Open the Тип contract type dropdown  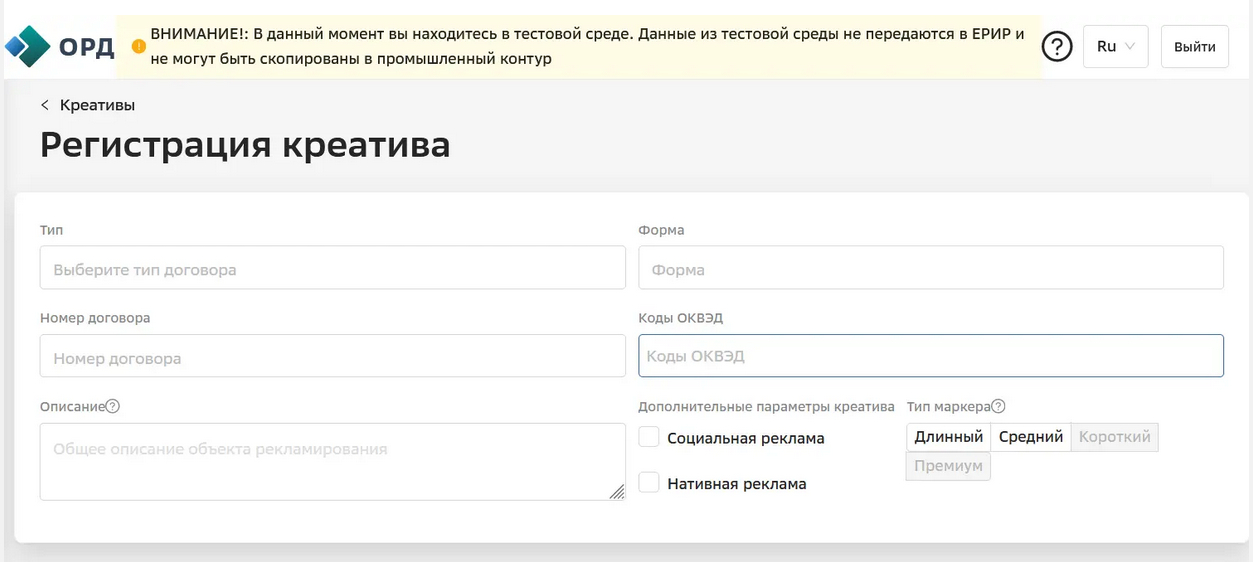[x=333, y=268]
